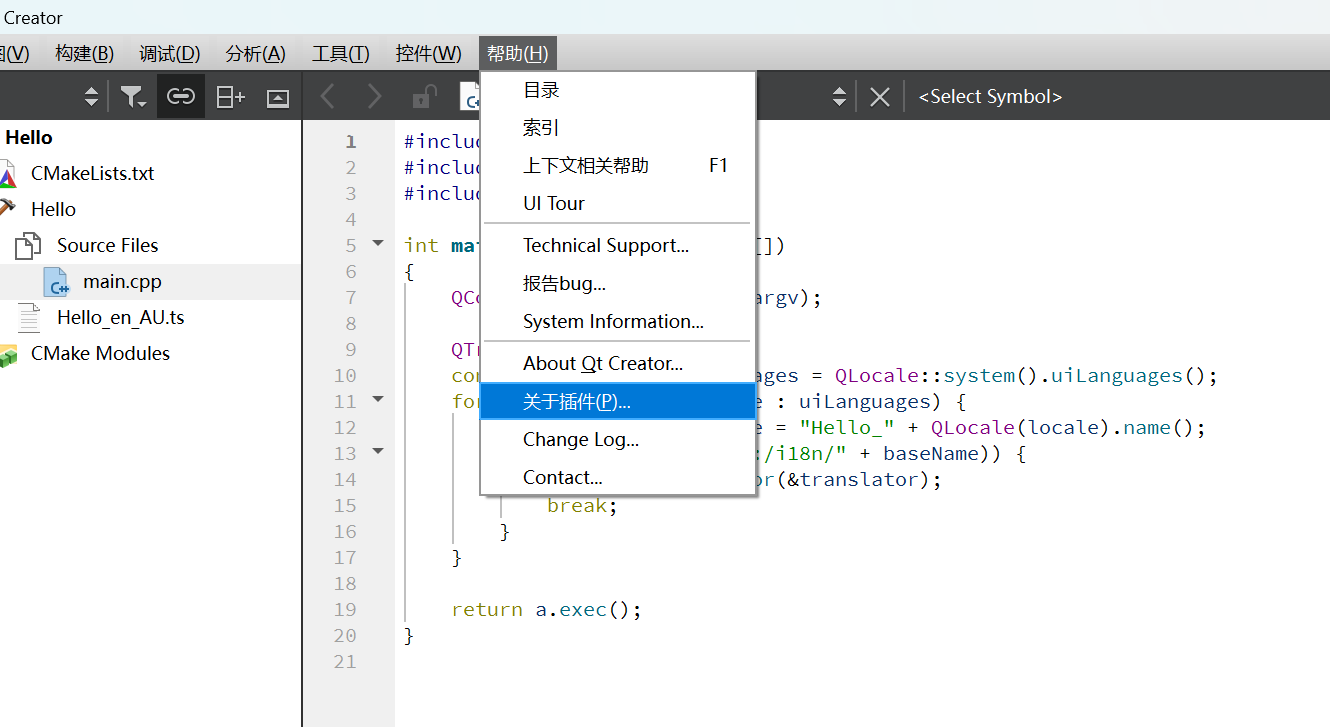Select 报告bug in the Help menu
This screenshot has height=727, width=1330.
(x=564, y=283)
